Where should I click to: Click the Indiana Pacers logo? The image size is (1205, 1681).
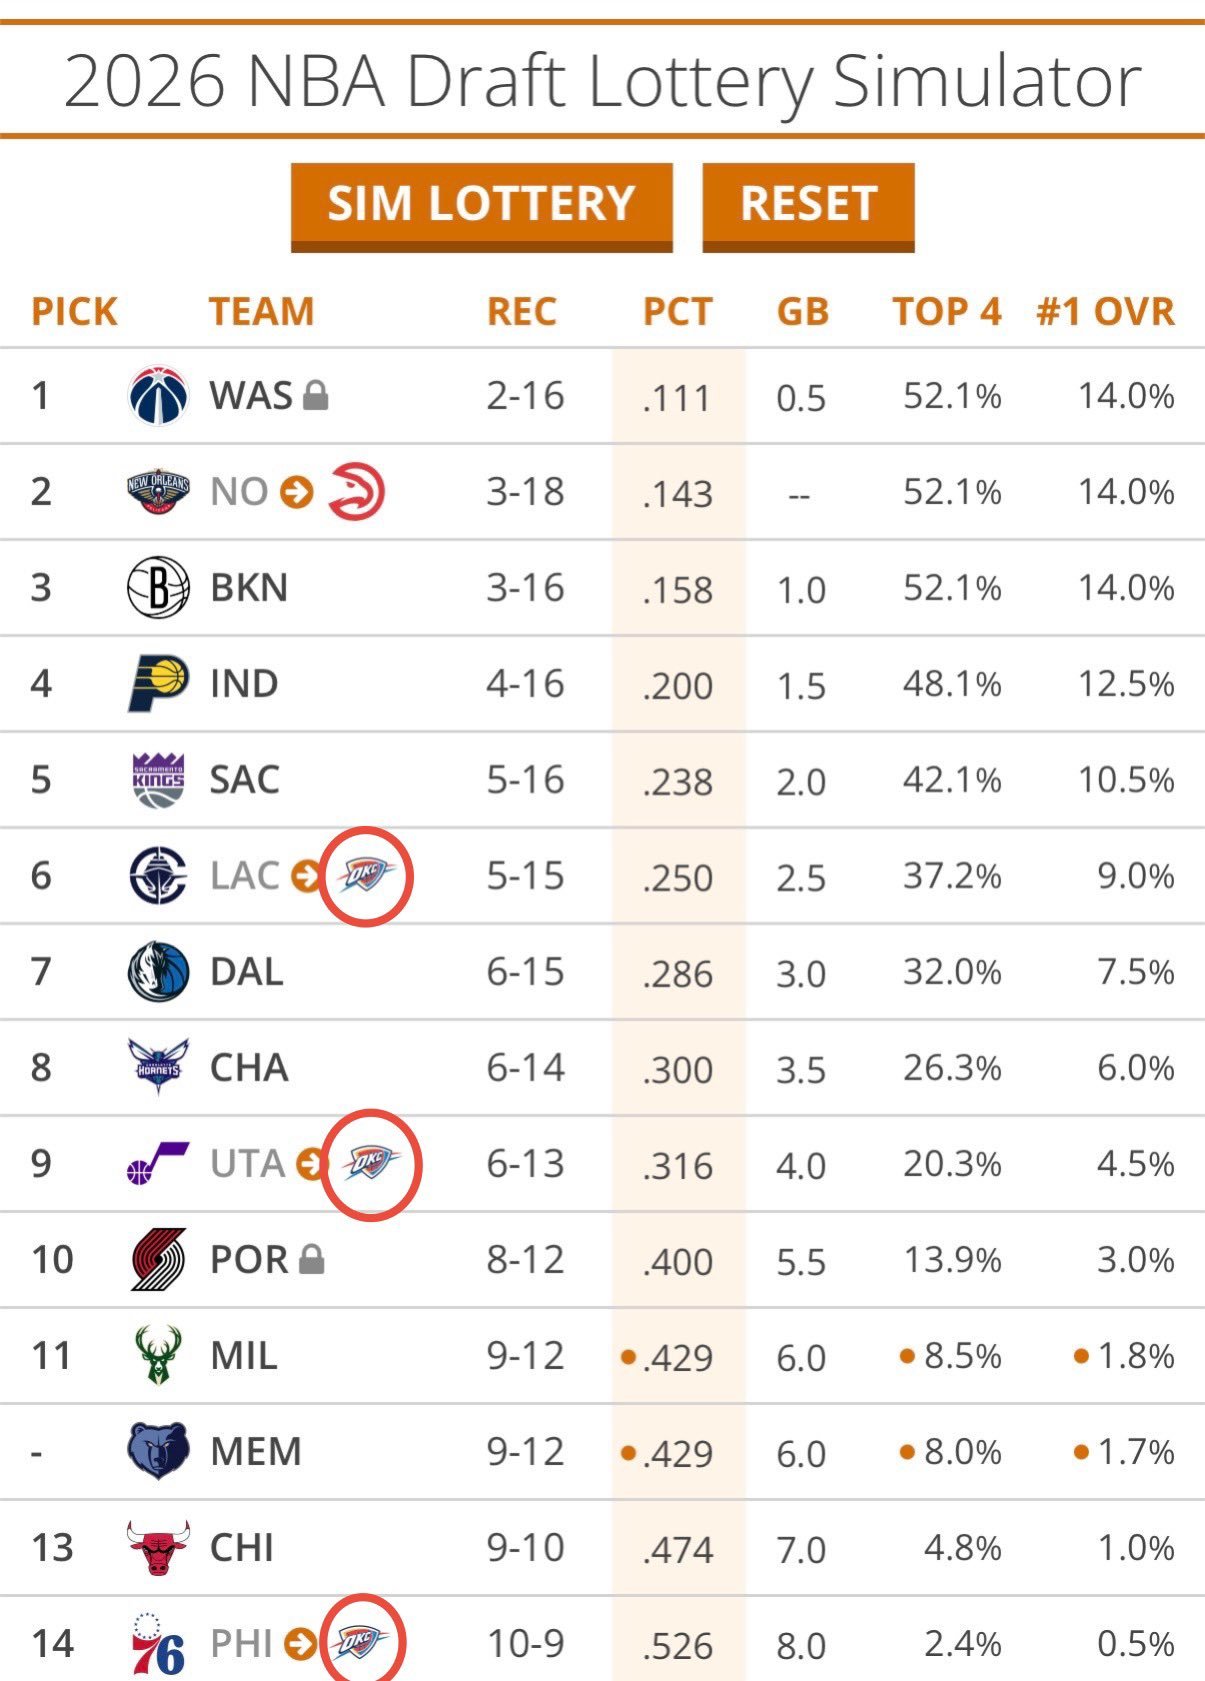[x=158, y=684]
